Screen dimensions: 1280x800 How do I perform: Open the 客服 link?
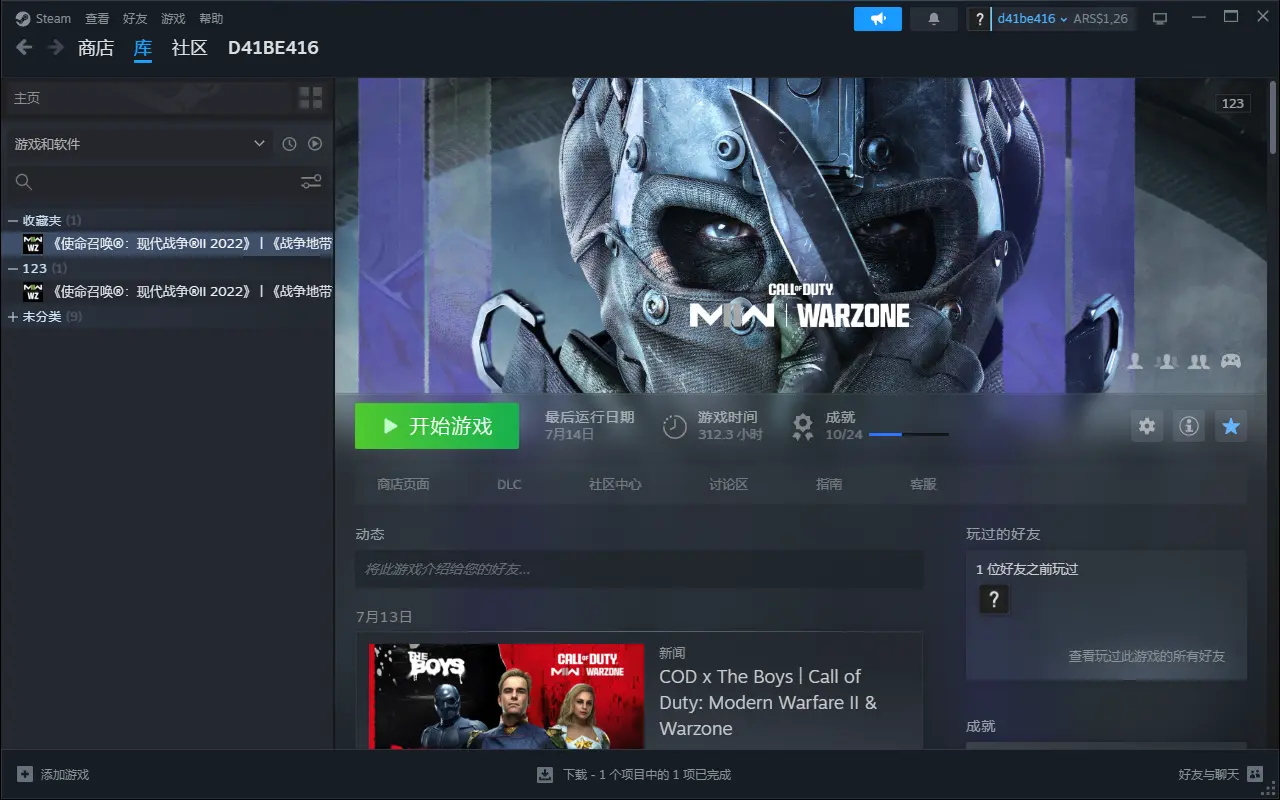[923, 484]
